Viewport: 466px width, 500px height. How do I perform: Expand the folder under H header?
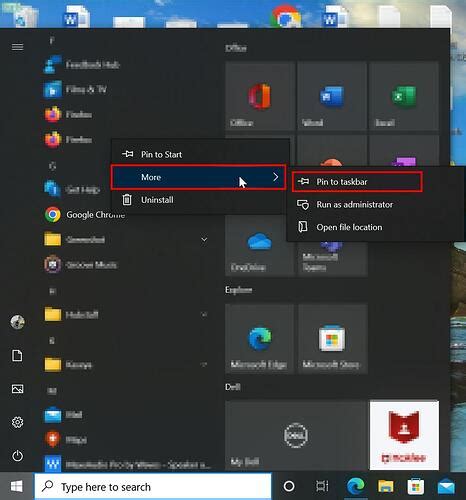point(204,314)
